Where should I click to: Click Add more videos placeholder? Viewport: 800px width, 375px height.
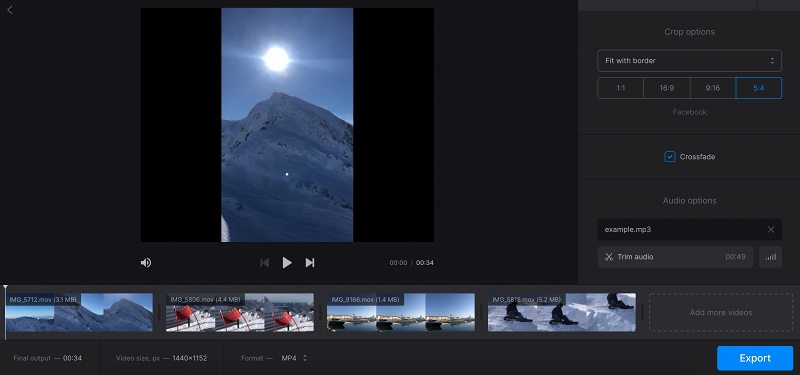tap(721, 312)
